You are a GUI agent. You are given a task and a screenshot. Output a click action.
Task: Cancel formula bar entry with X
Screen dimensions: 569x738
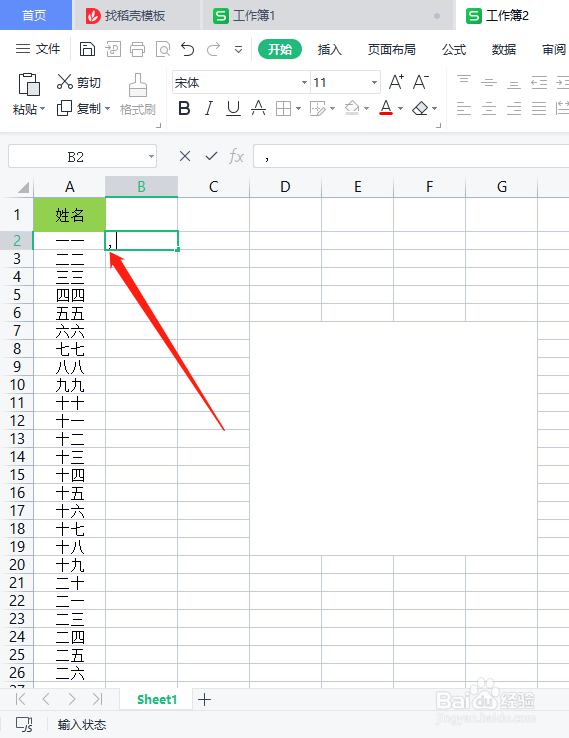(185, 156)
